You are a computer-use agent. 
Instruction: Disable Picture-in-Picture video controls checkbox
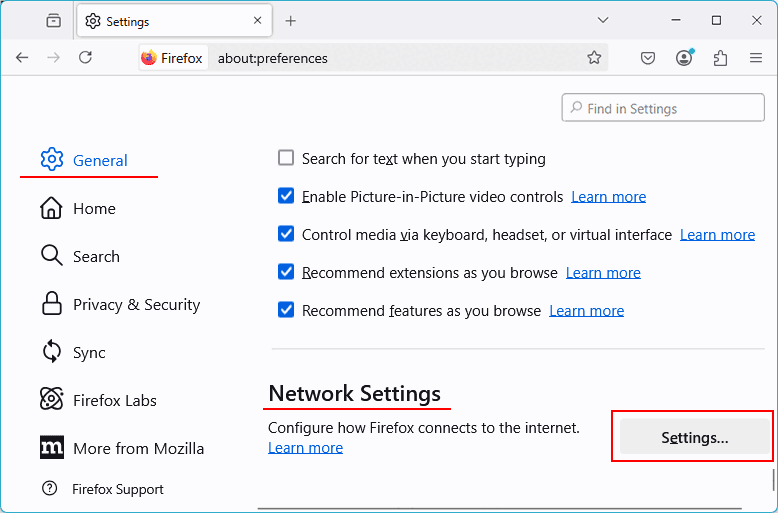click(286, 197)
